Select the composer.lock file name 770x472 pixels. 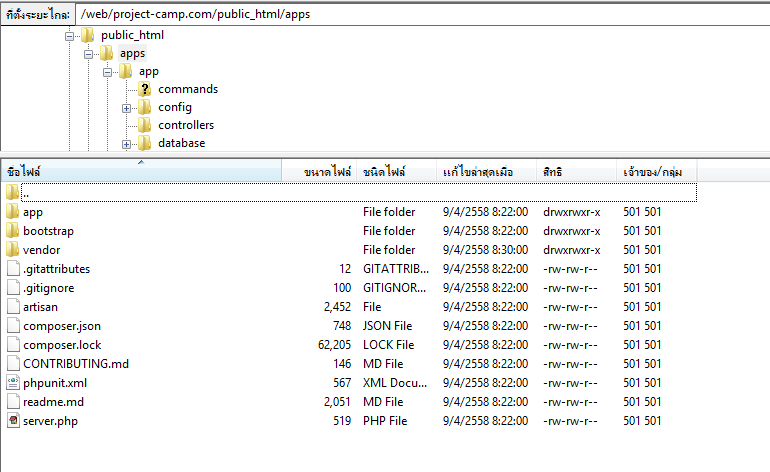(62, 345)
